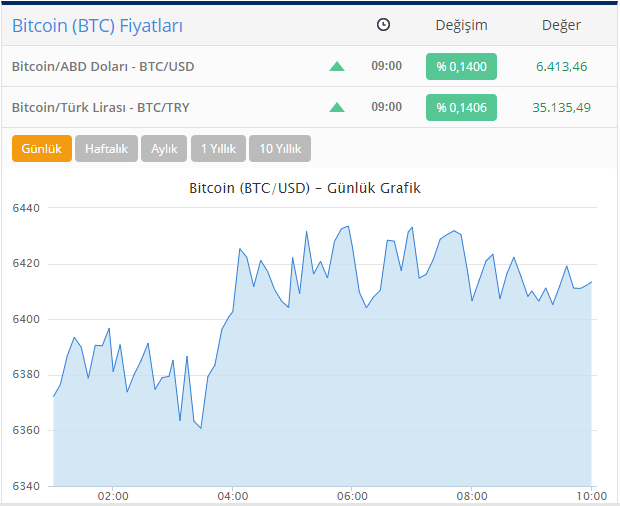The image size is (620, 506).
Task: Click the 6.413,46 value
Action: click(x=561, y=66)
